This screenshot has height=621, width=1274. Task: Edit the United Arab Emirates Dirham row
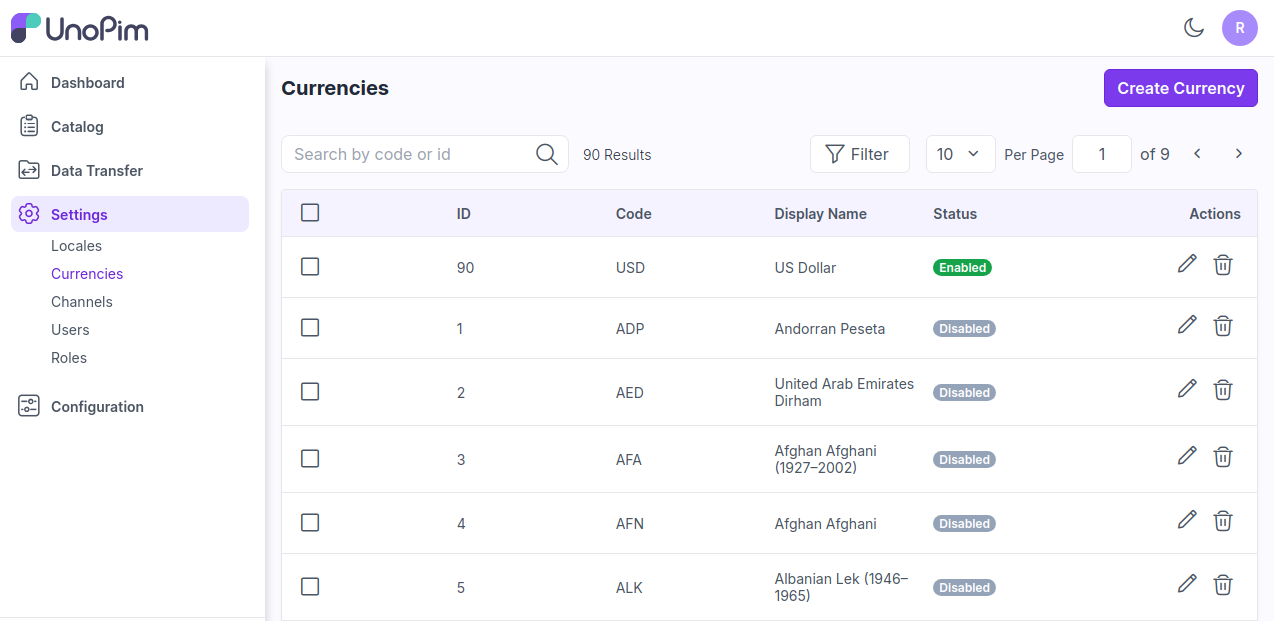click(1187, 389)
